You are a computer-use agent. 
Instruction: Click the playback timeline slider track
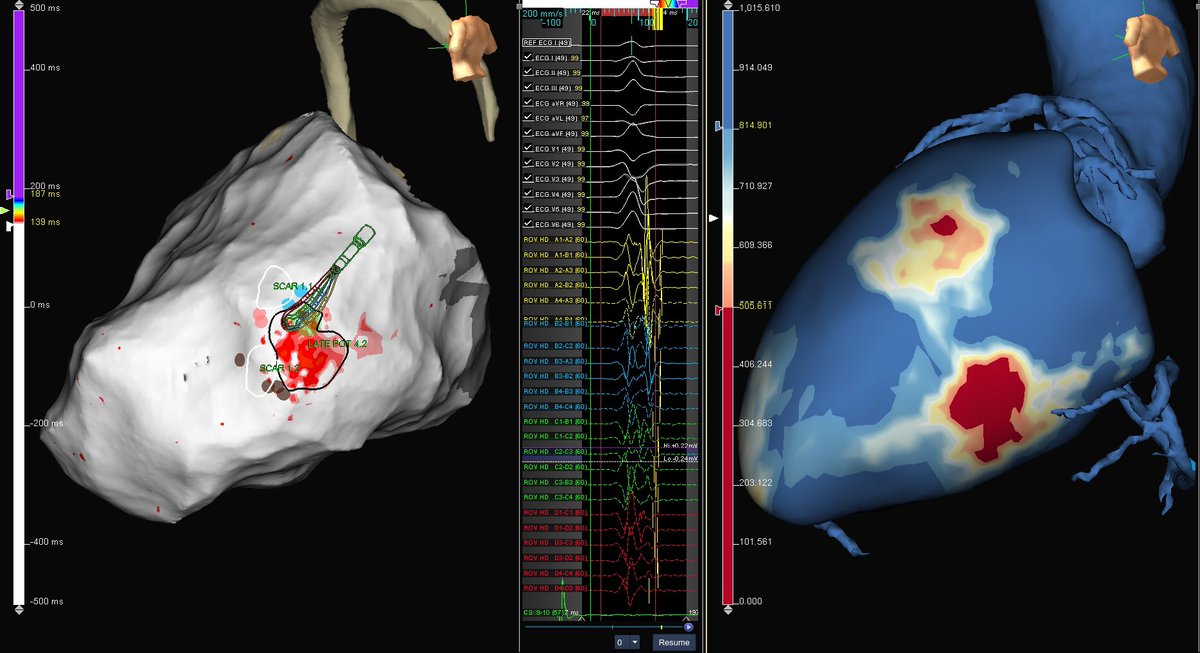(x=603, y=627)
